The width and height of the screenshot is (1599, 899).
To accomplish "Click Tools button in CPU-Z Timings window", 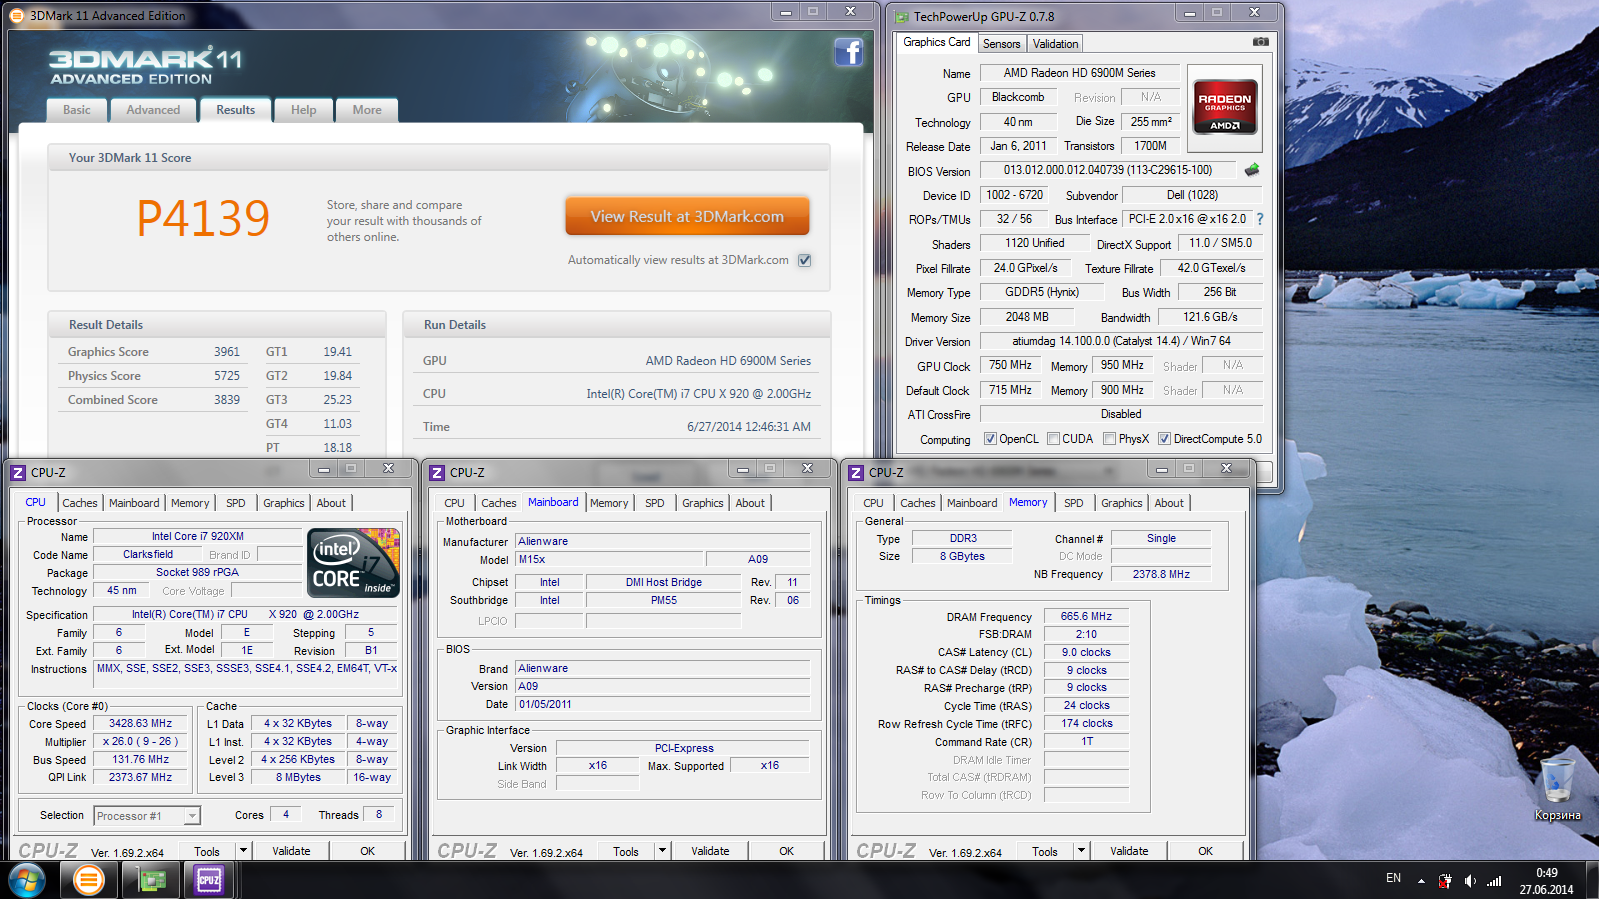I will [1045, 851].
